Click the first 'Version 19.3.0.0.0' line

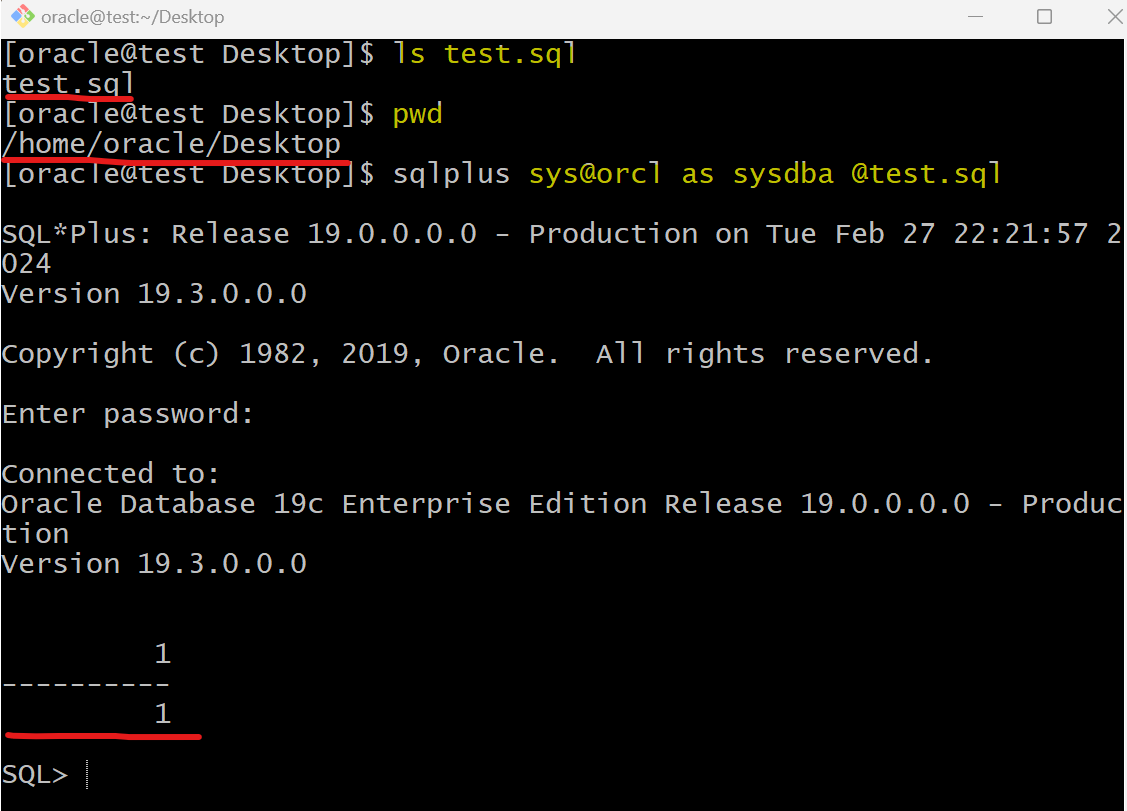point(155,293)
